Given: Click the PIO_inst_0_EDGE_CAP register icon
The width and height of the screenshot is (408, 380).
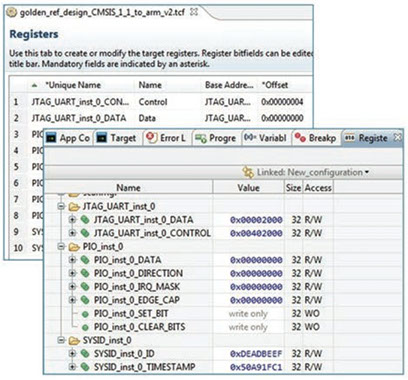Looking at the screenshot, I should tap(85, 300).
